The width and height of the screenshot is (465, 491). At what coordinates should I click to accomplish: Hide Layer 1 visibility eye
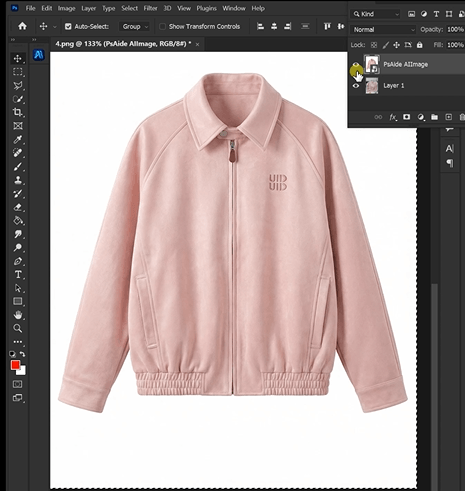[x=356, y=86]
